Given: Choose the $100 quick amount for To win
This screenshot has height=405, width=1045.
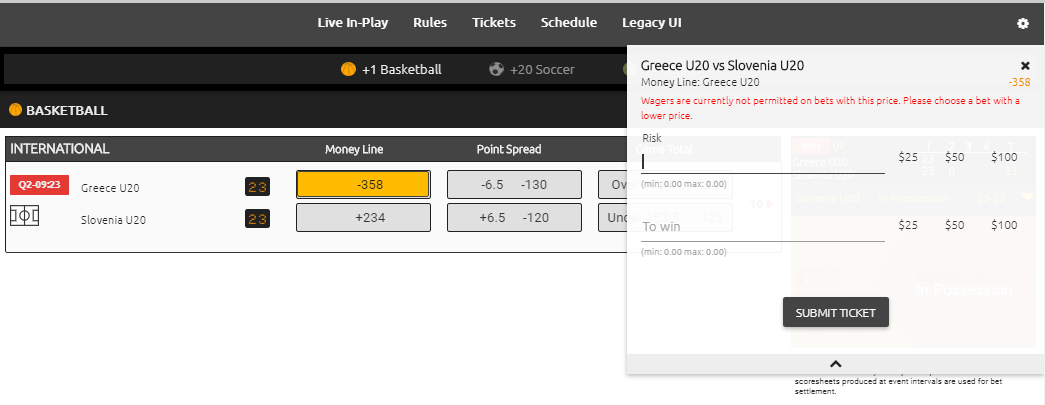Looking at the screenshot, I should [x=1004, y=225].
